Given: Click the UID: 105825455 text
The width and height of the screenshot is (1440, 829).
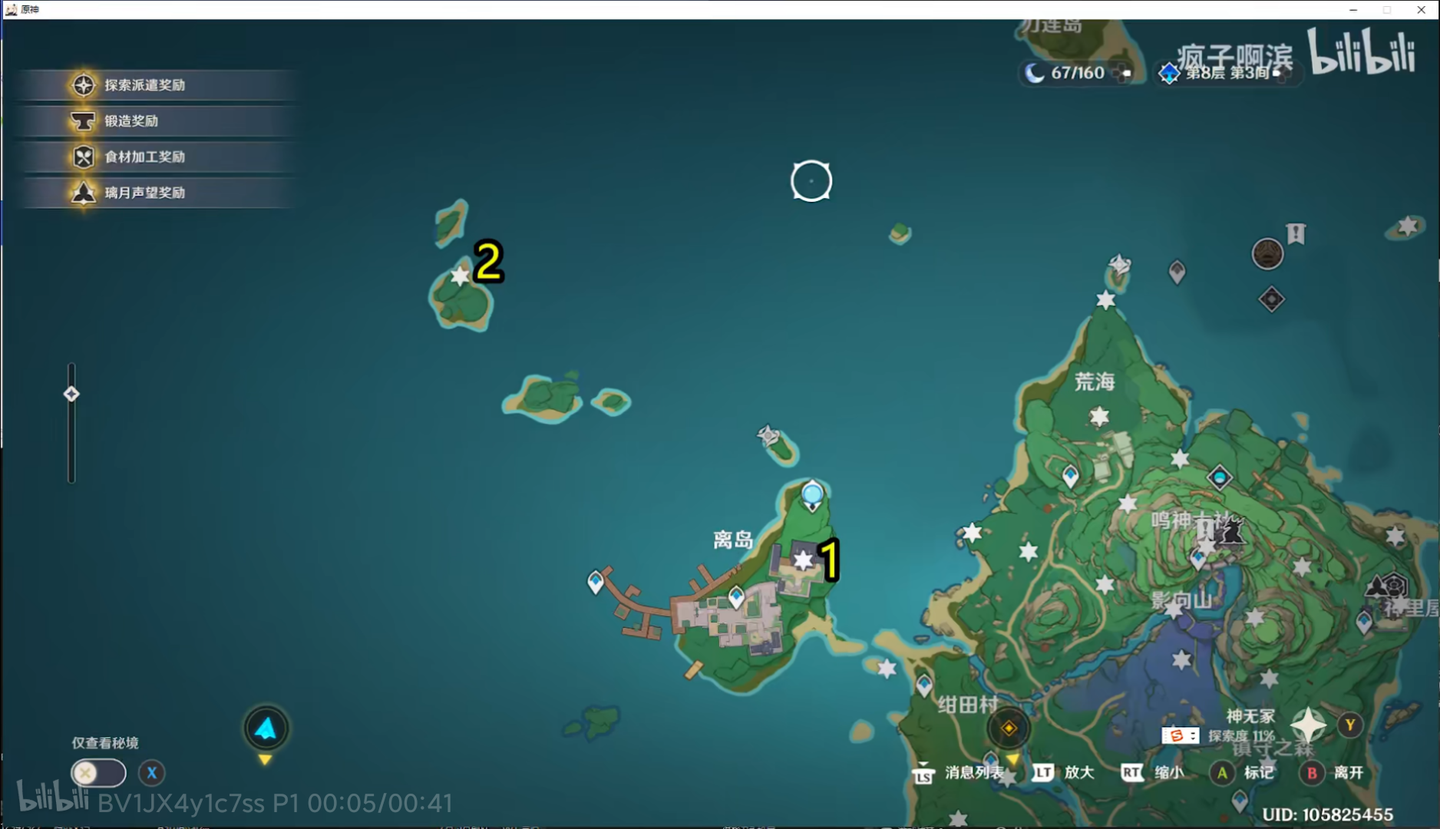Looking at the screenshot, I should click(1328, 815).
